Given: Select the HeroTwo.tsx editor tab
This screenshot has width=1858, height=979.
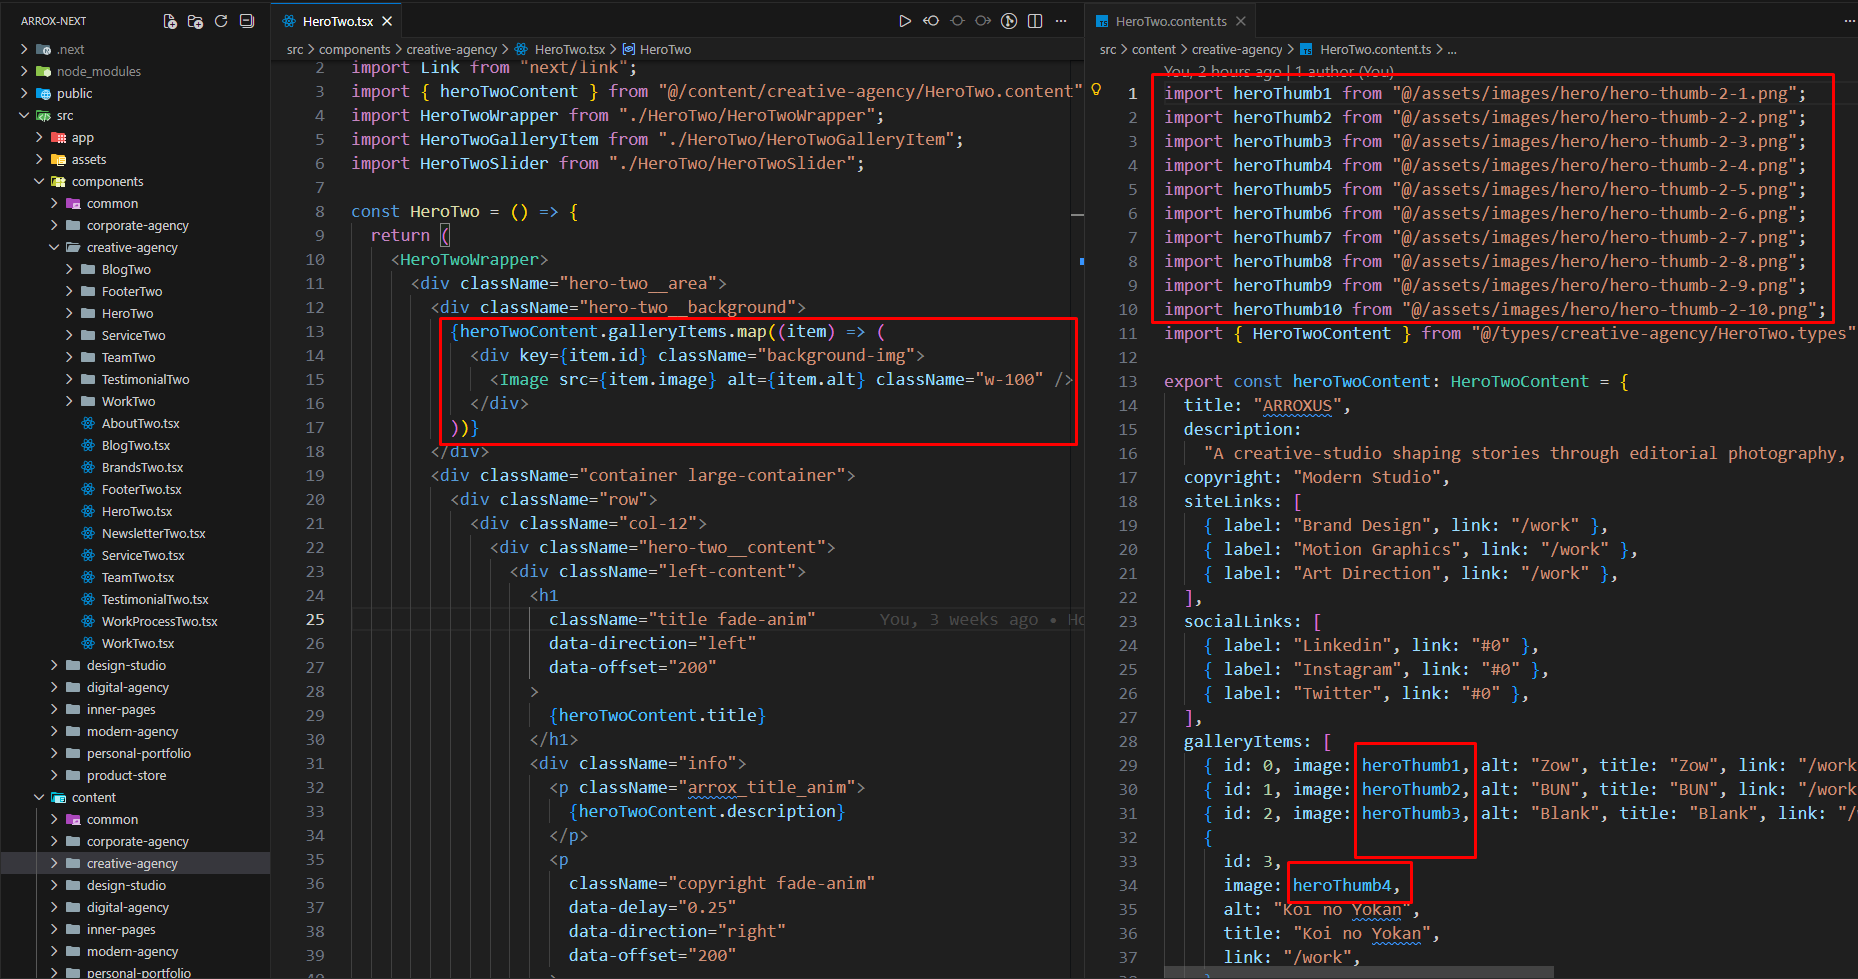Looking at the screenshot, I should 337,21.
